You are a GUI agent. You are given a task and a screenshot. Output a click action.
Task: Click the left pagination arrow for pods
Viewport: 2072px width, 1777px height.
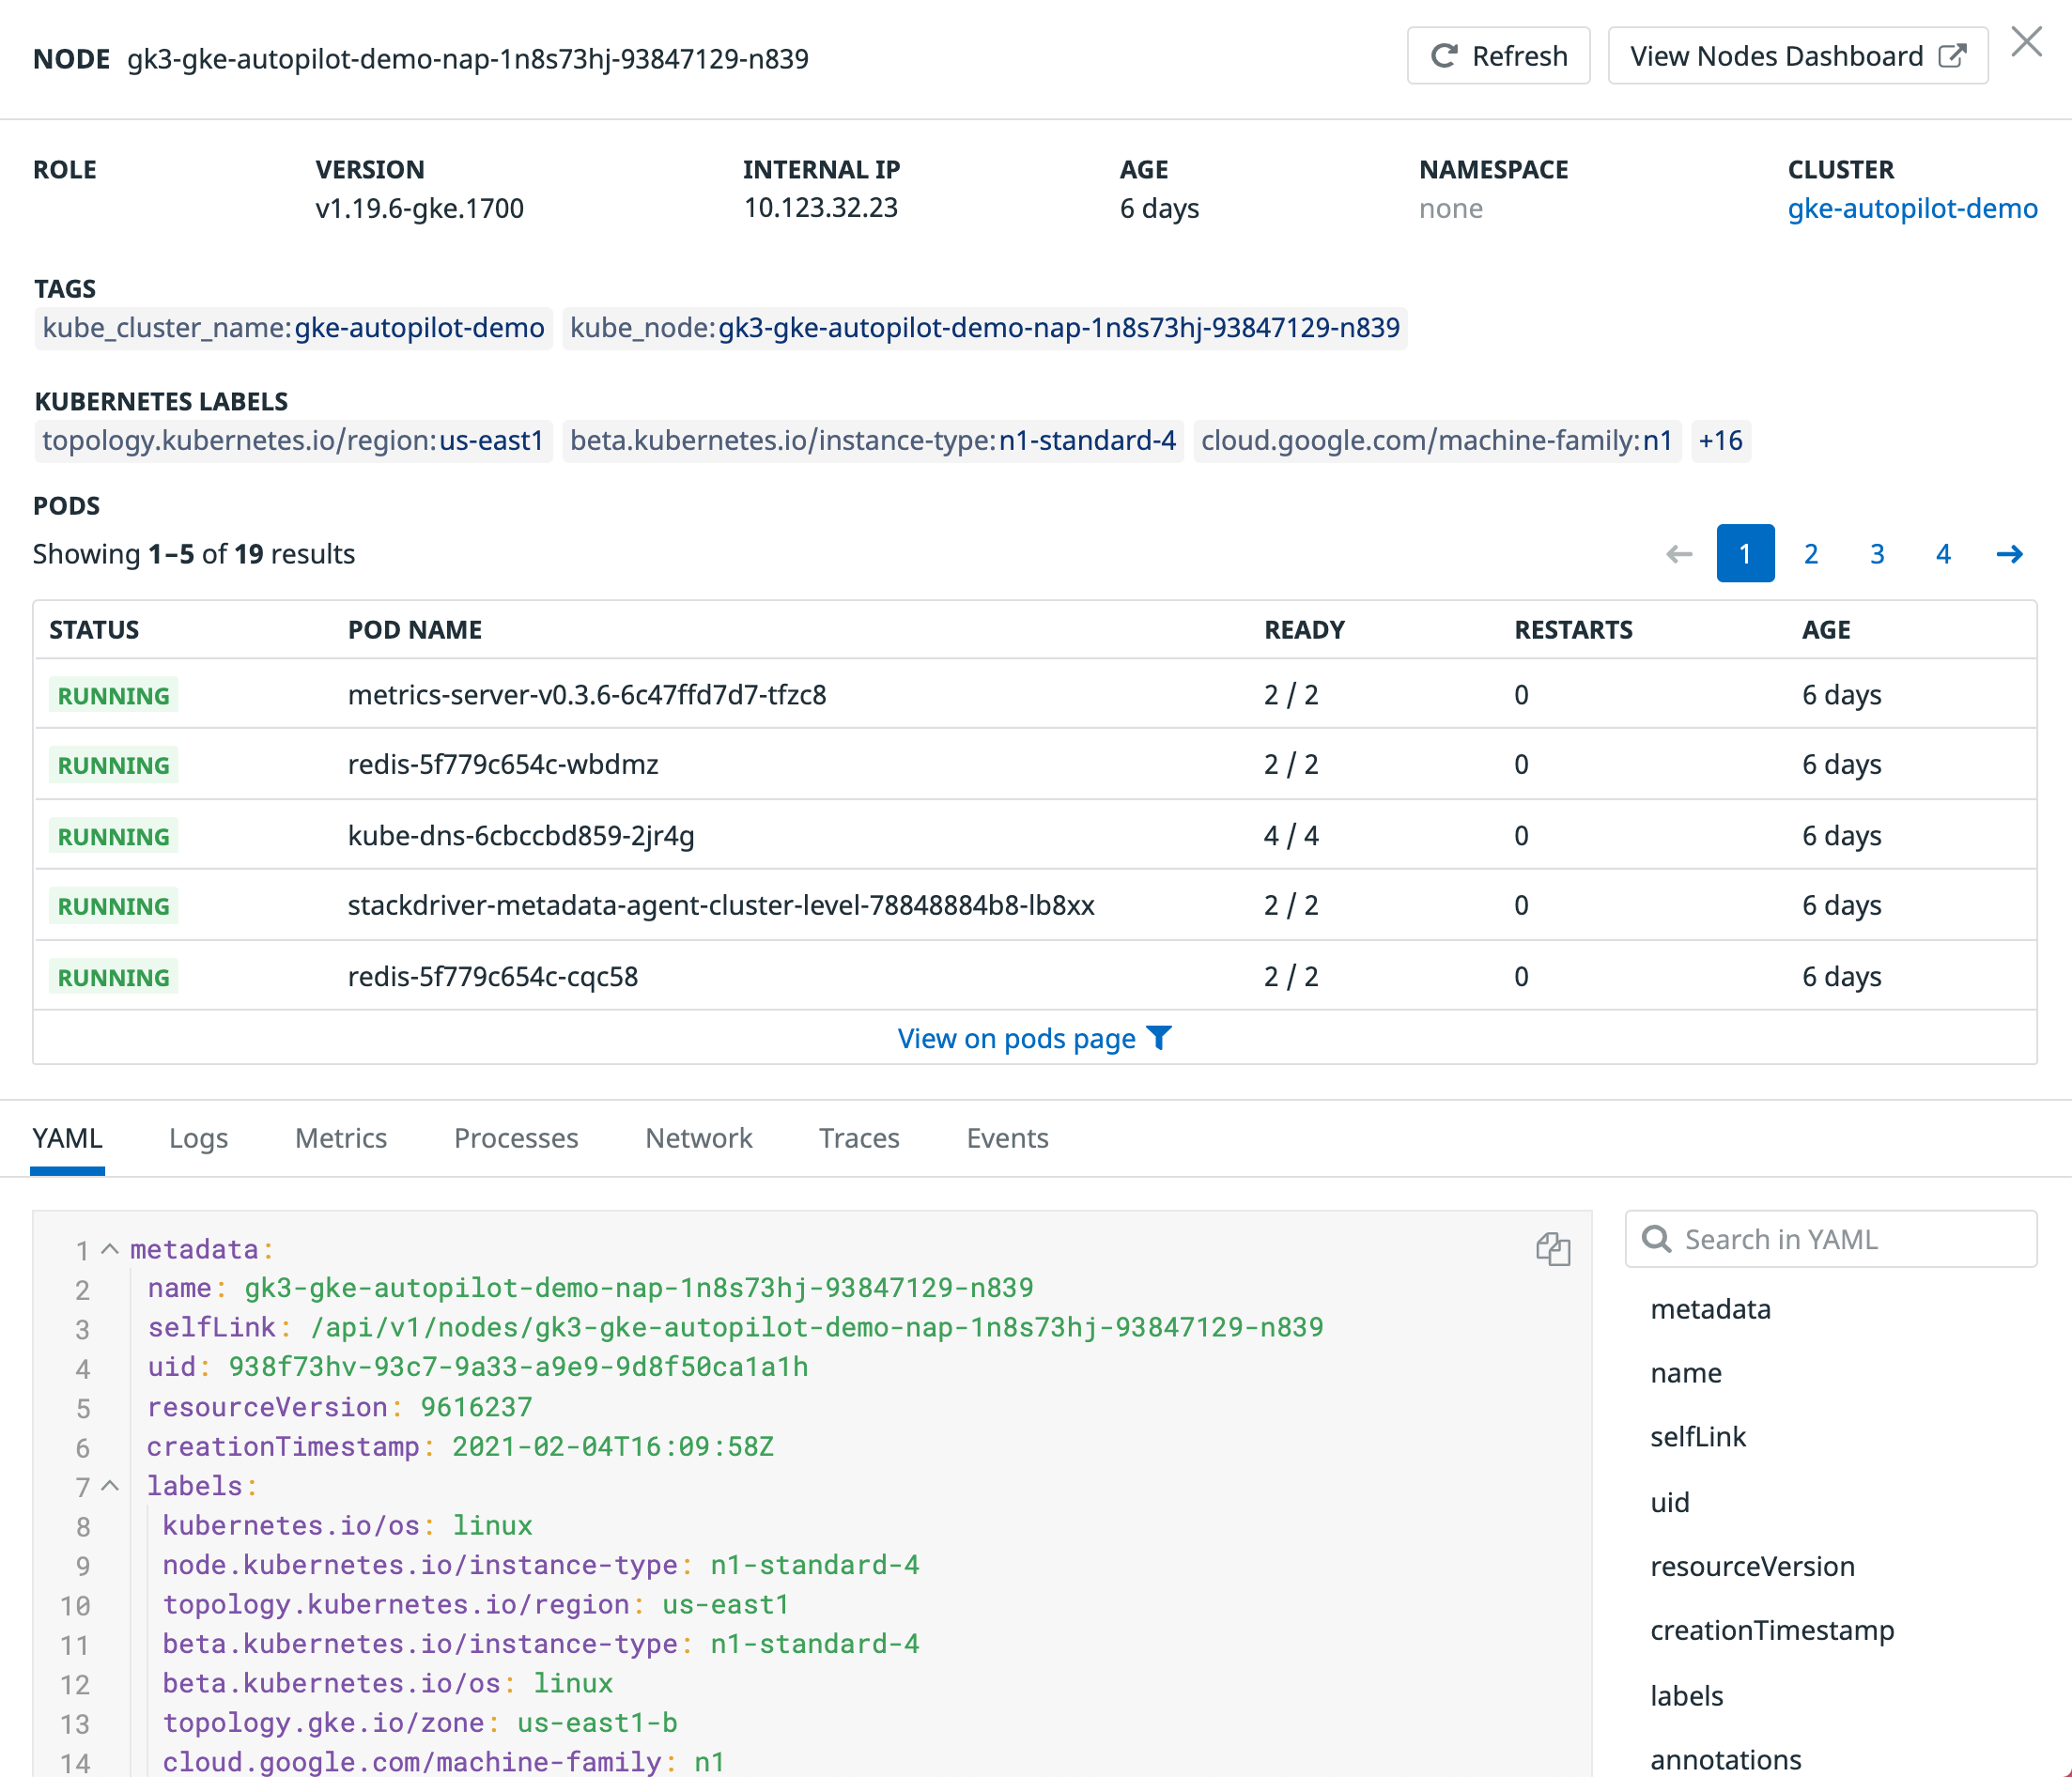1678,553
